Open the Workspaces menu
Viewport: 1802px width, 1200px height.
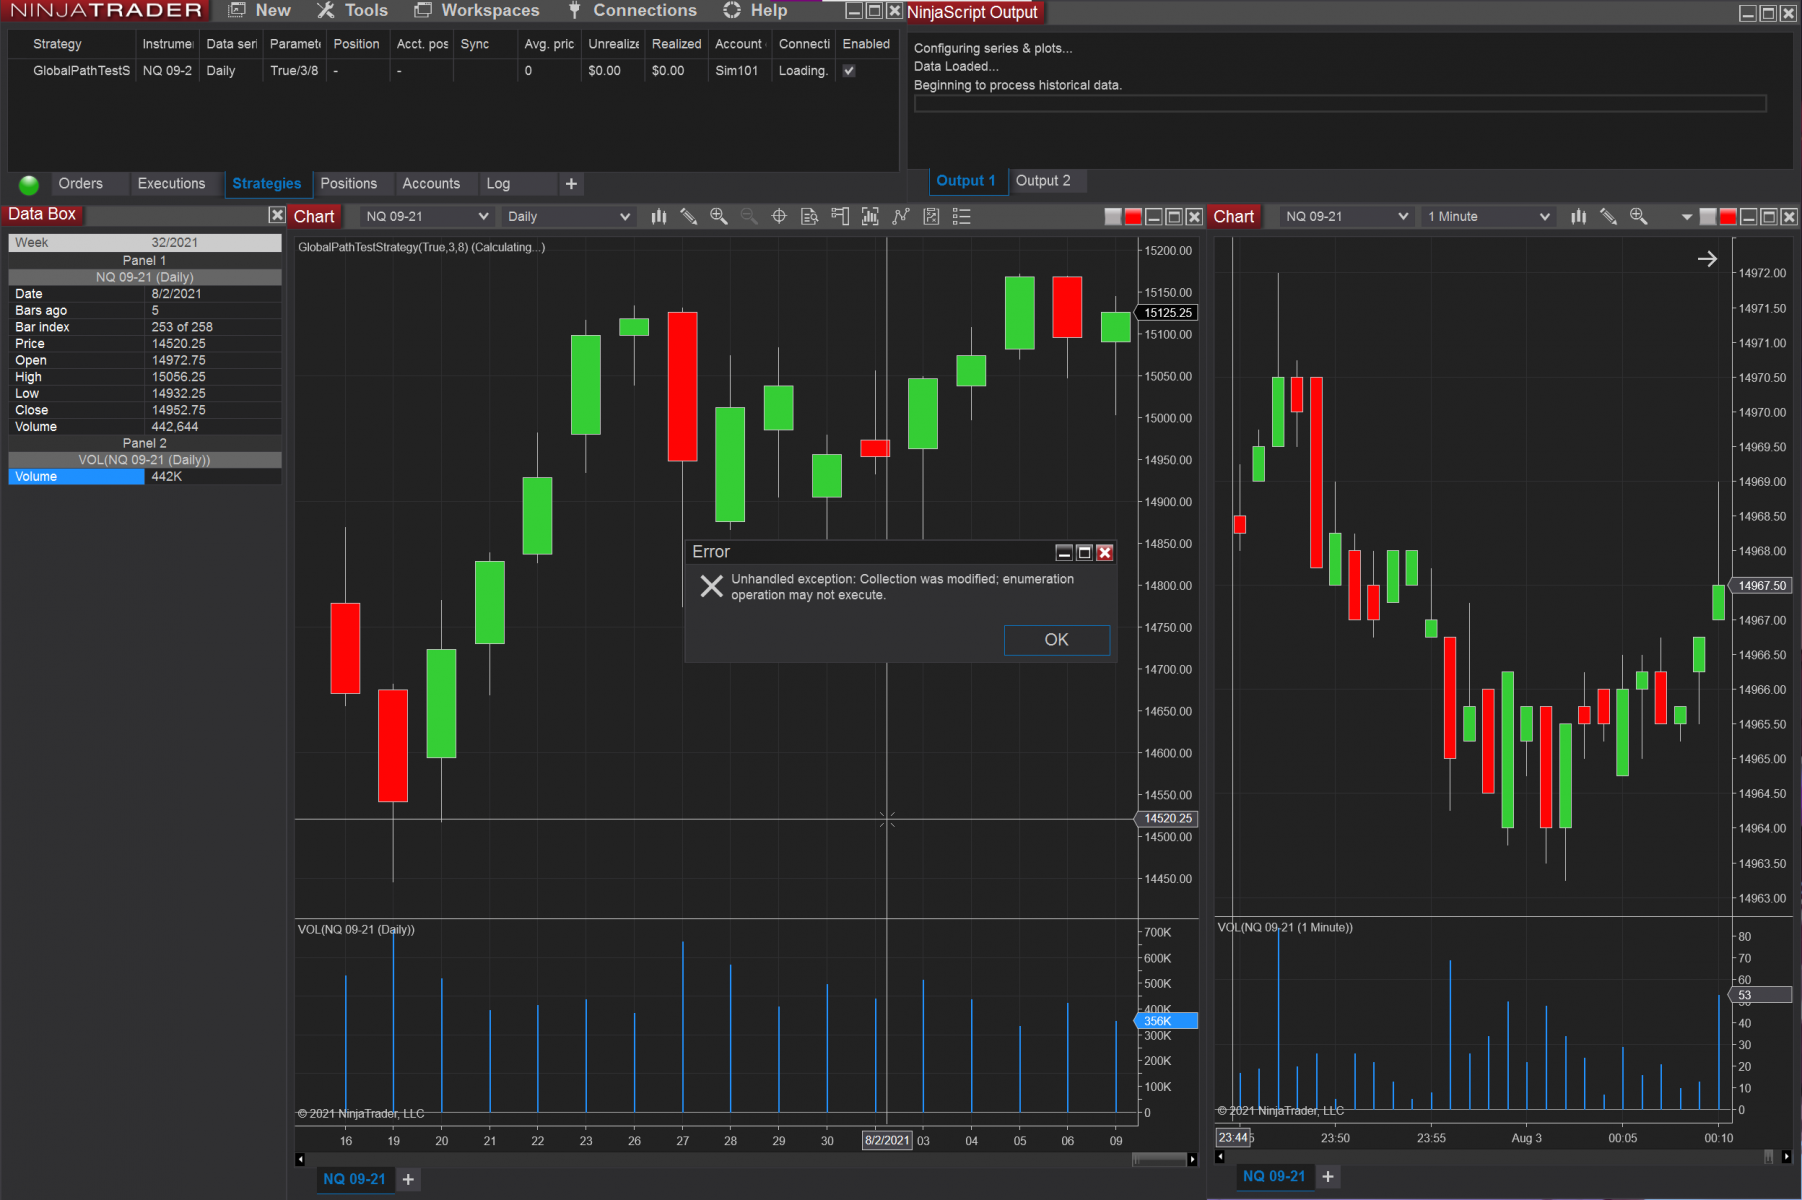[x=477, y=10]
